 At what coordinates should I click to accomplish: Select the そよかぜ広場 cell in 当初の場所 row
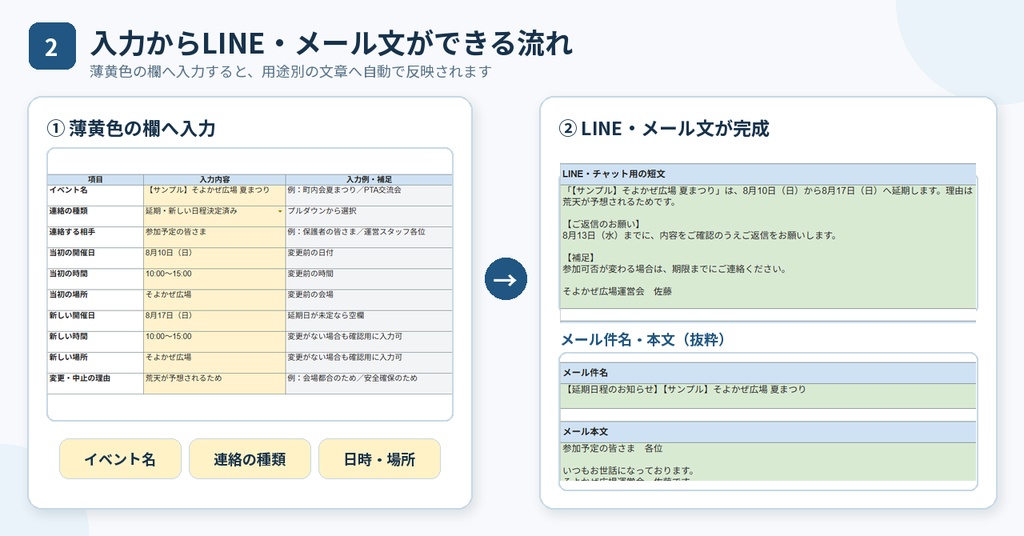point(214,300)
